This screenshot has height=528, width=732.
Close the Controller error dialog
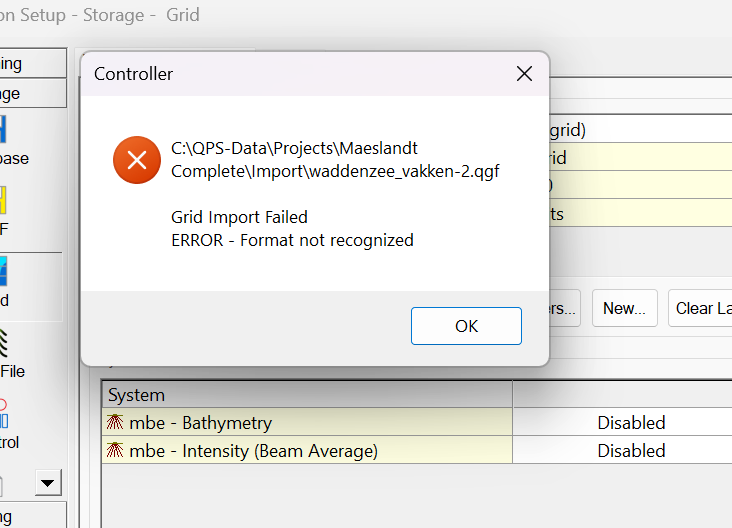tap(523, 74)
